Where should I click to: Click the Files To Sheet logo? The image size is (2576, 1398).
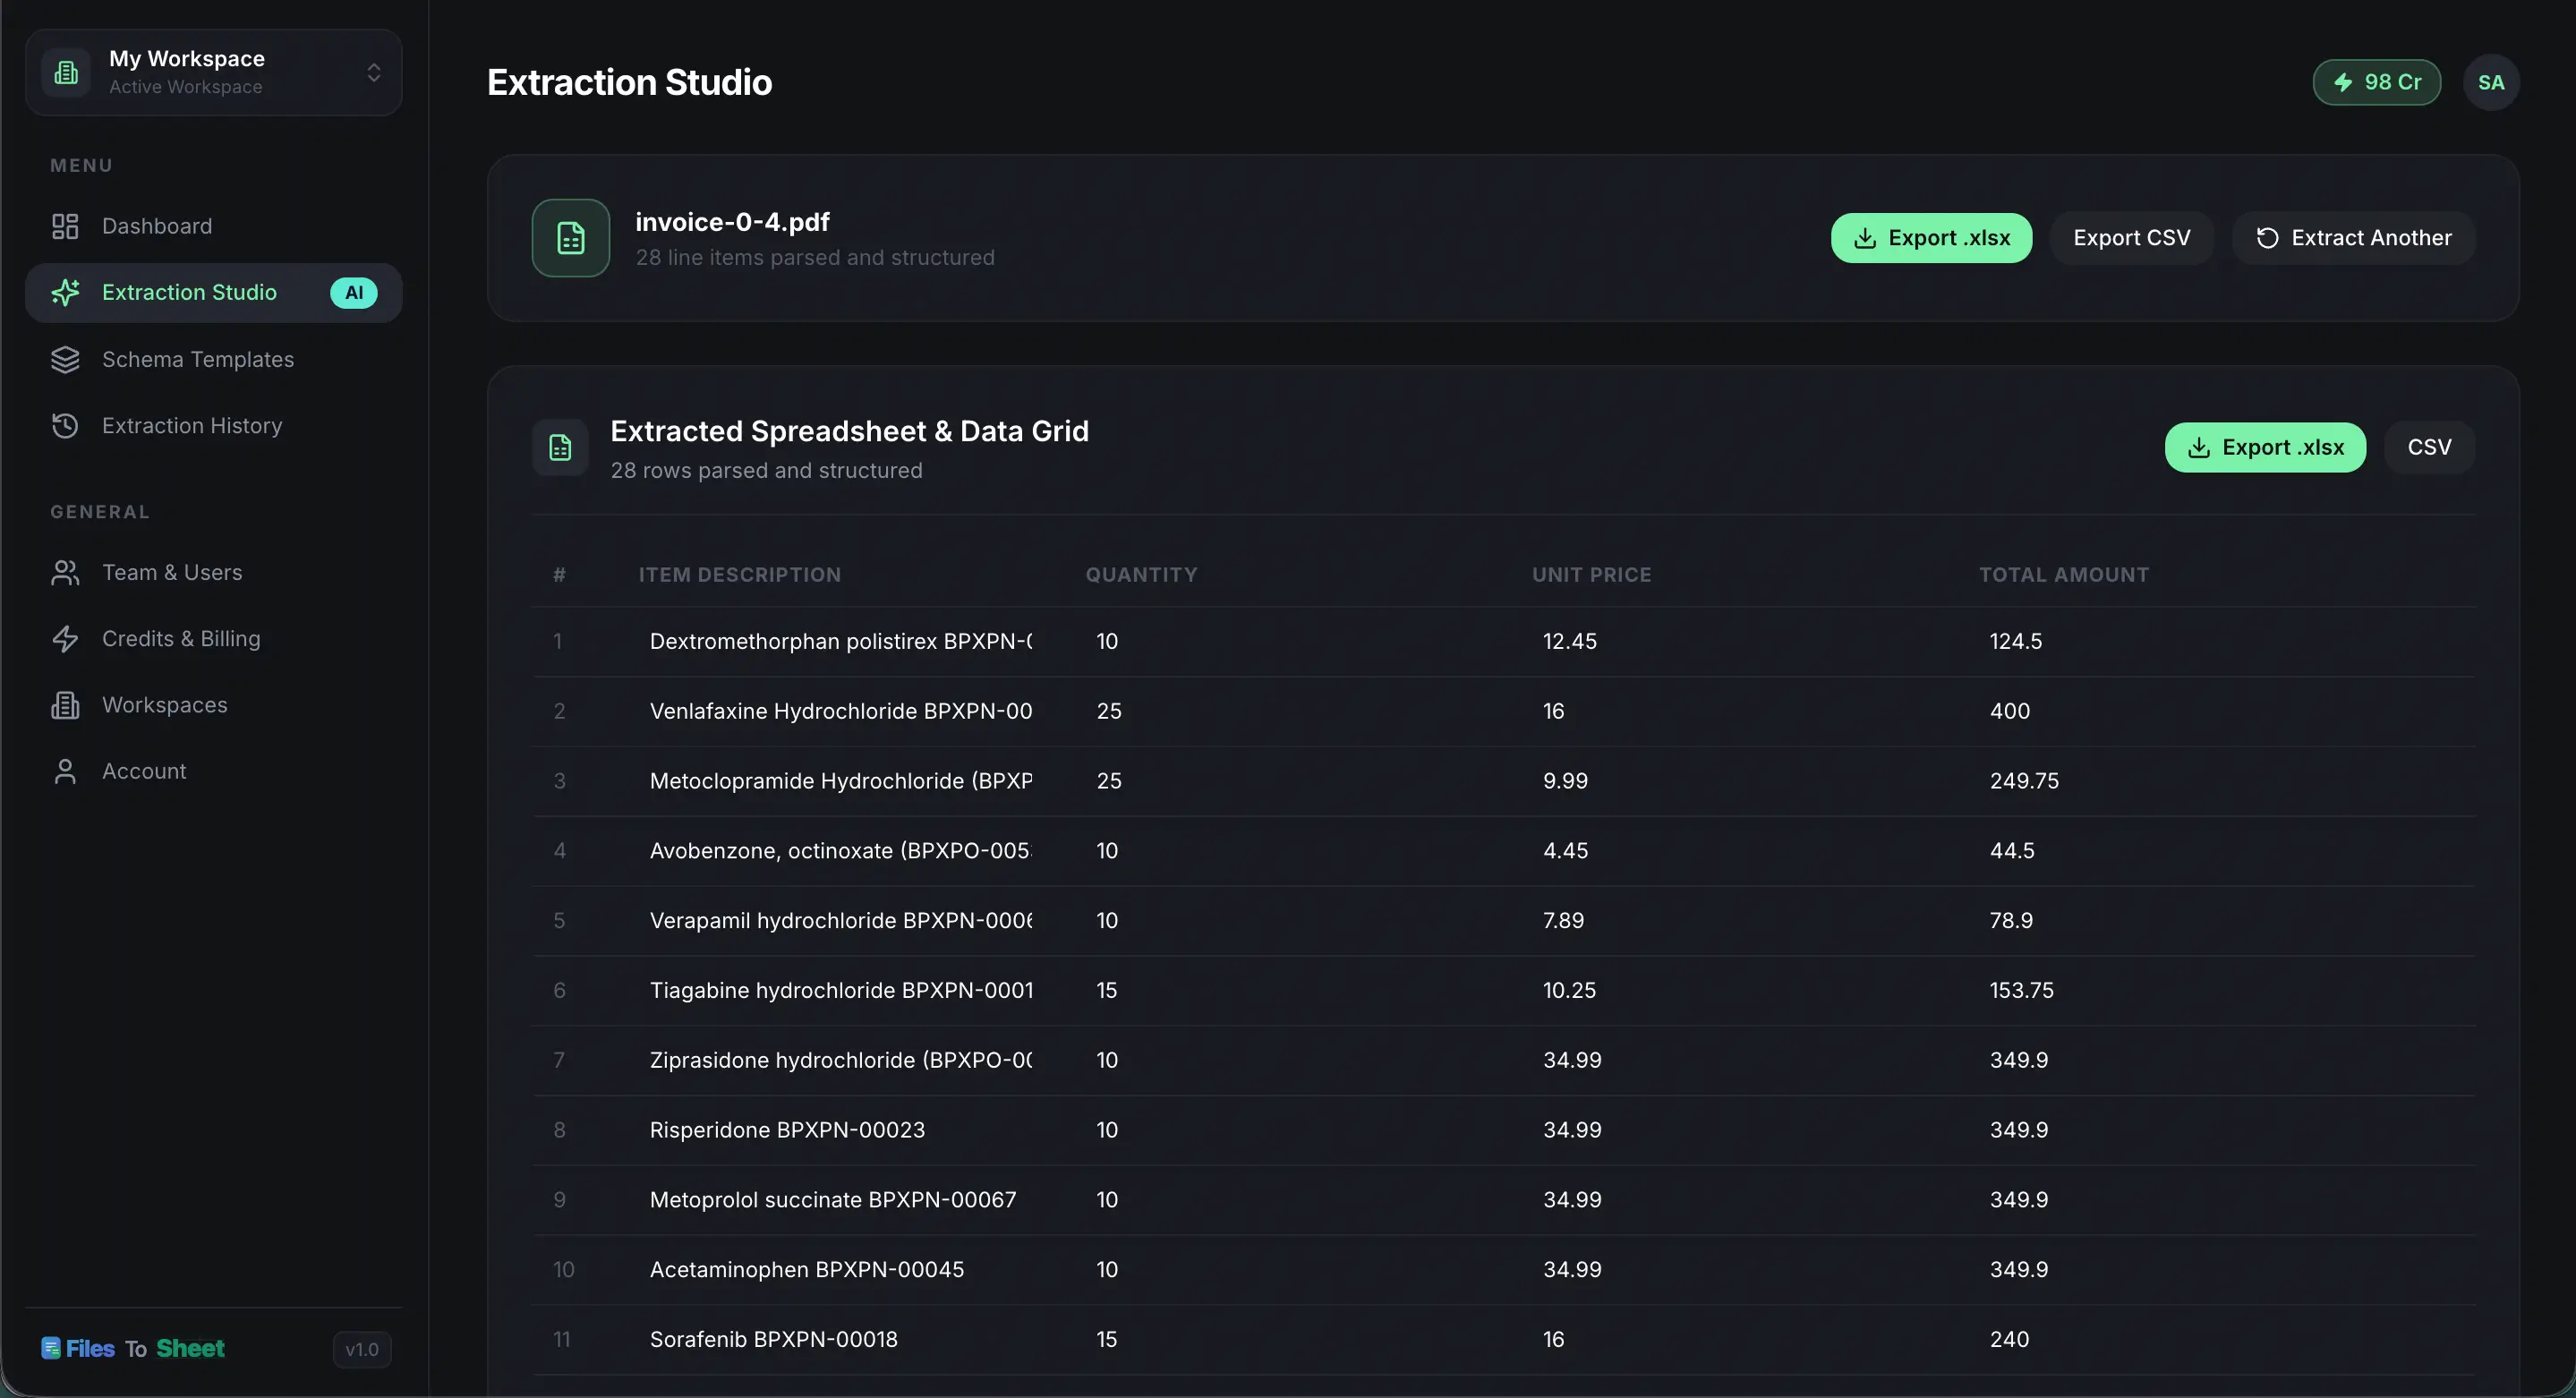(x=133, y=1348)
